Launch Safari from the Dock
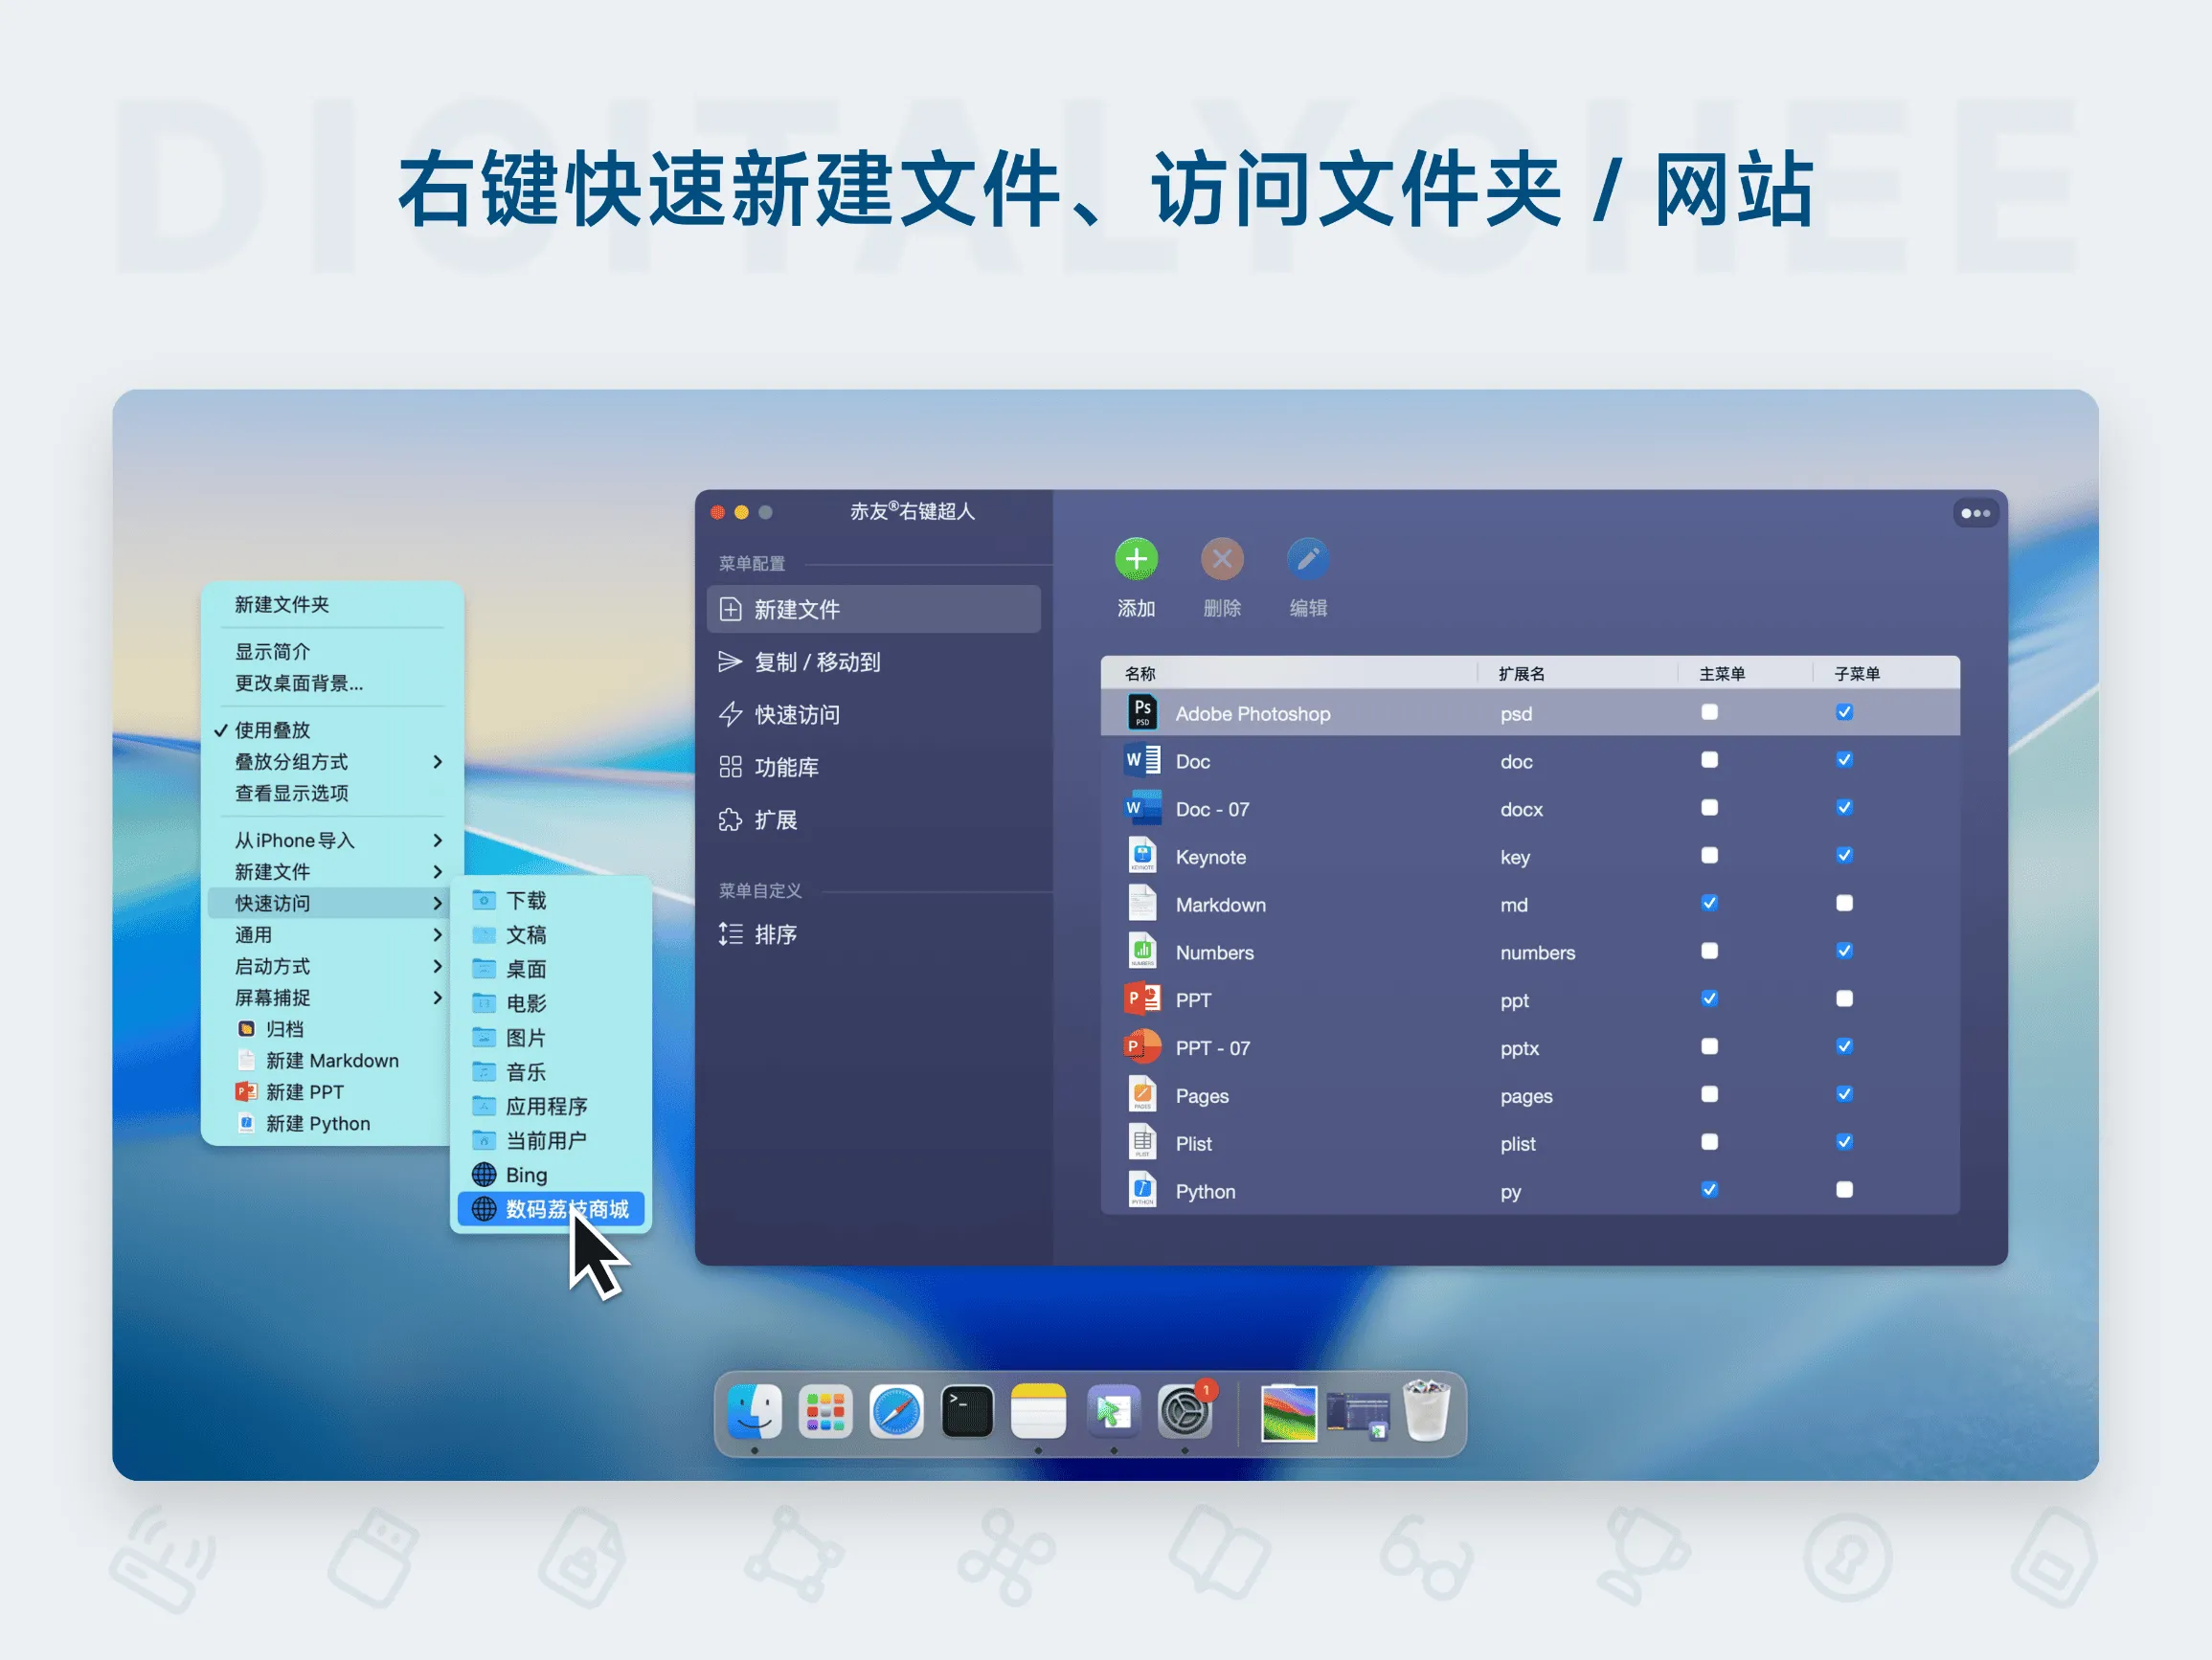The height and width of the screenshot is (1660, 2212). (x=897, y=1411)
